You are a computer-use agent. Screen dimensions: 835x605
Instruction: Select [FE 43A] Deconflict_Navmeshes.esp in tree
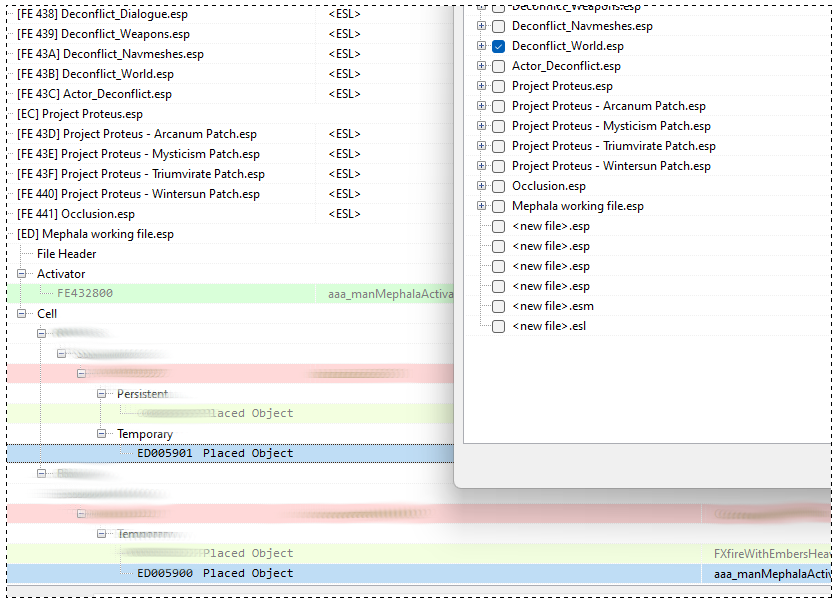[110, 54]
